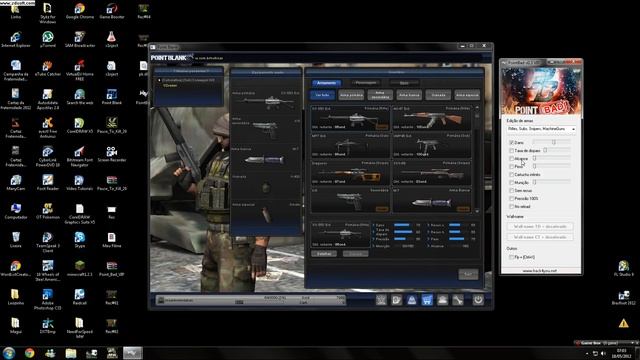Enable the No reload checkbox
Screen dimensions: 640x360
(x=511, y=207)
